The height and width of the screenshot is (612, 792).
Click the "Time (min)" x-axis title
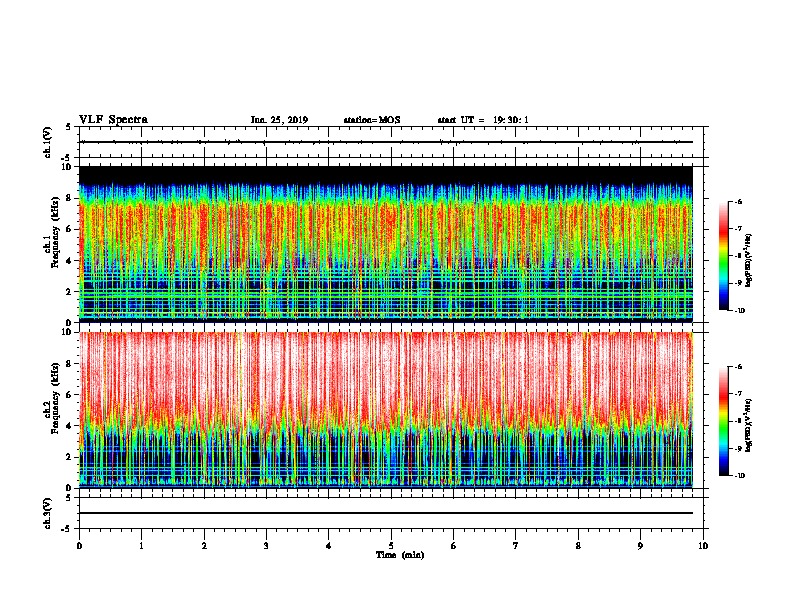pyautogui.click(x=400, y=555)
